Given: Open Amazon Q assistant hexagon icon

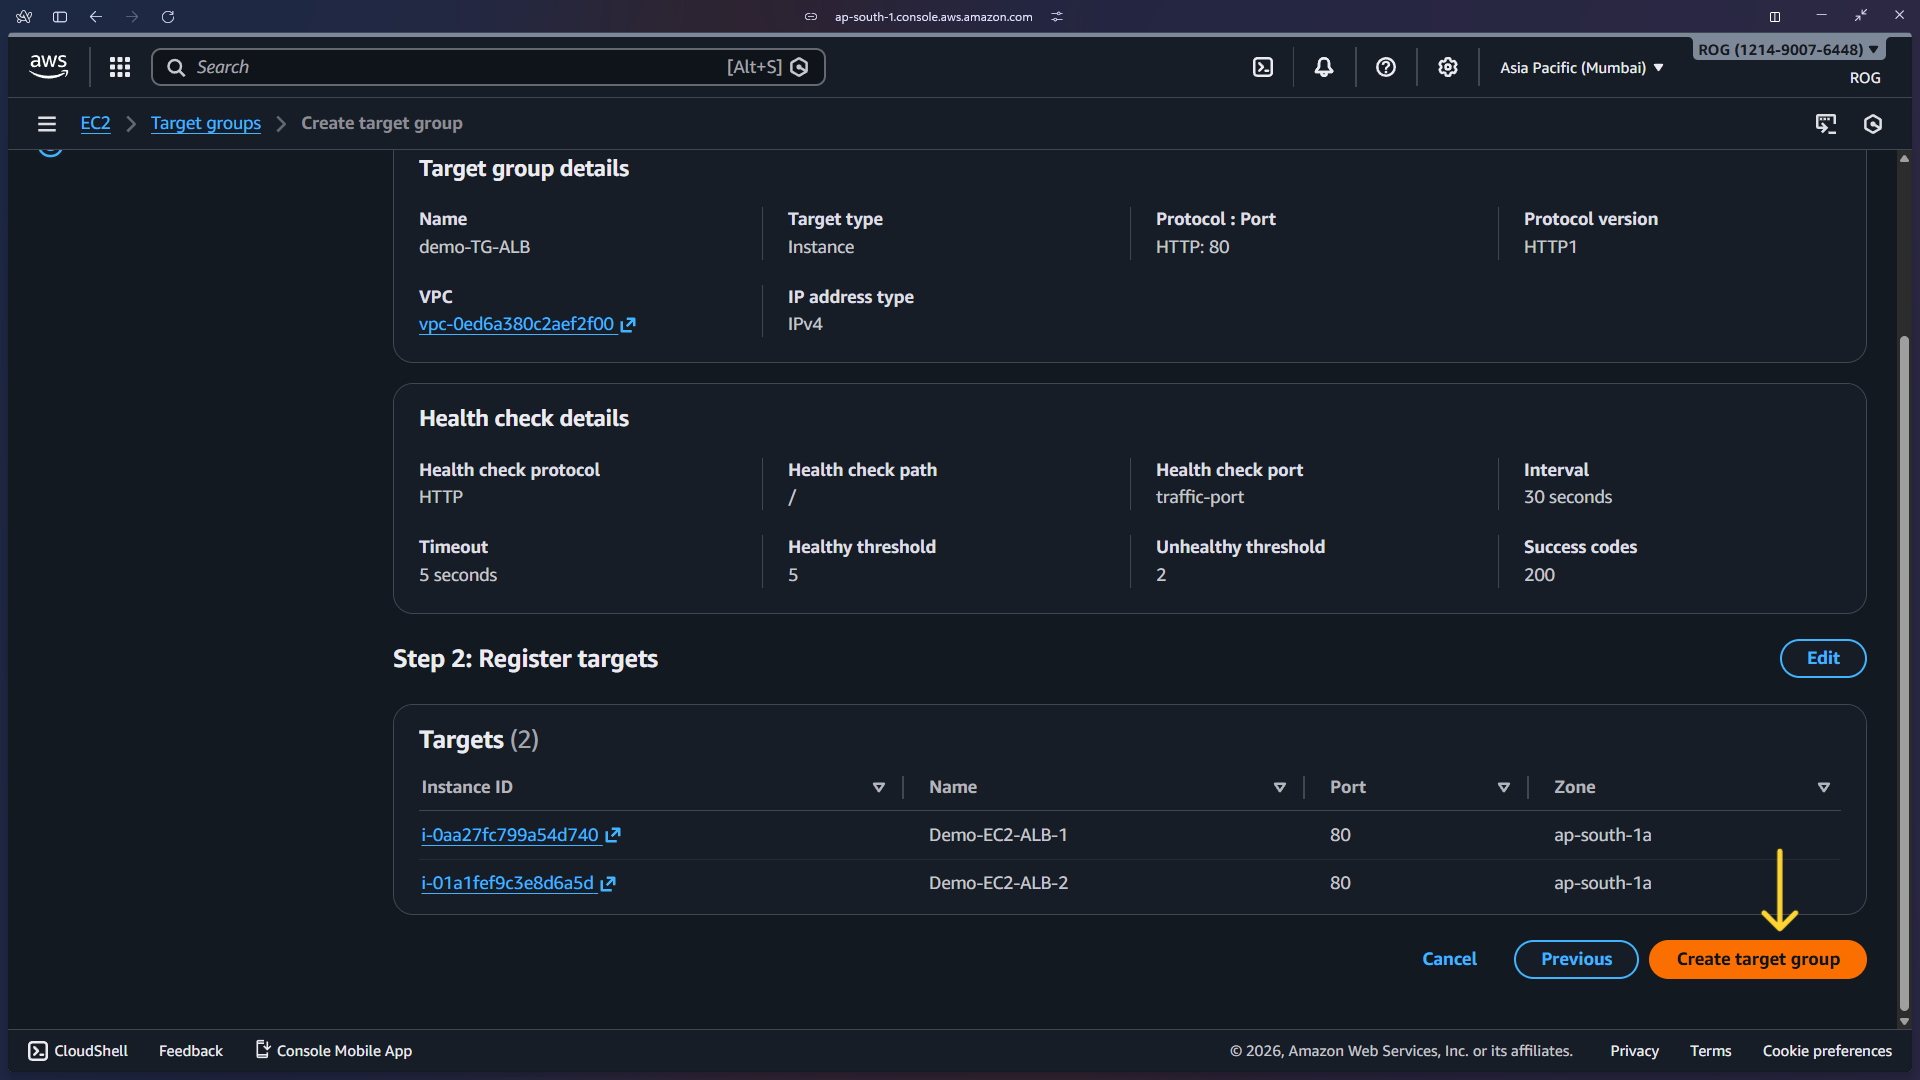Looking at the screenshot, I should [x=1874, y=124].
